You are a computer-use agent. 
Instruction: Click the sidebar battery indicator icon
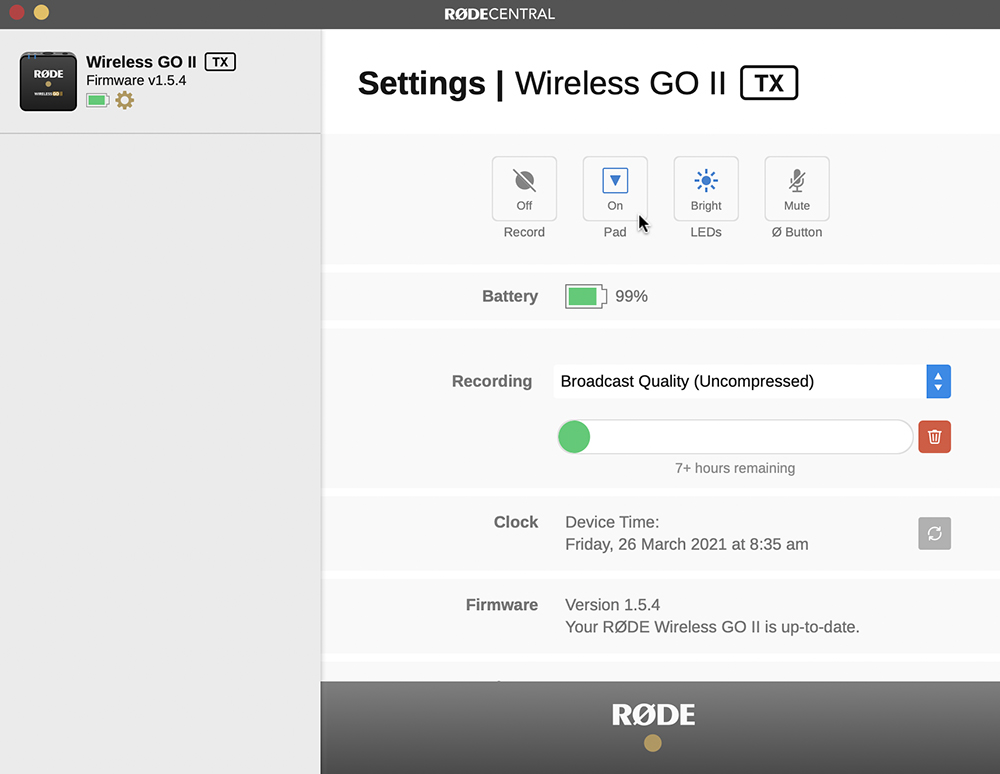pos(97,100)
